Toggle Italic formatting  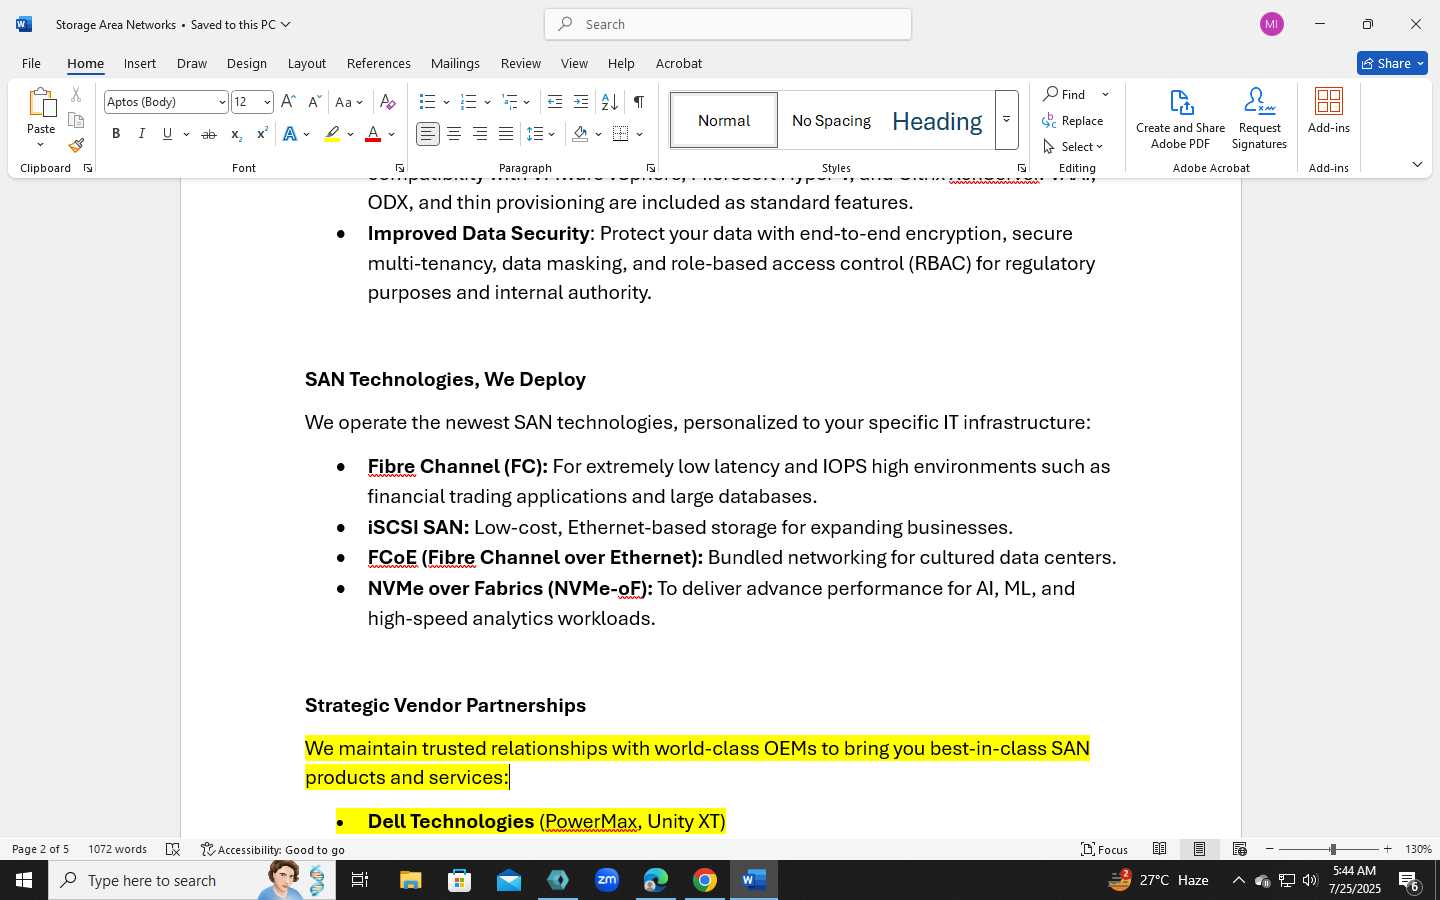click(x=141, y=134)
